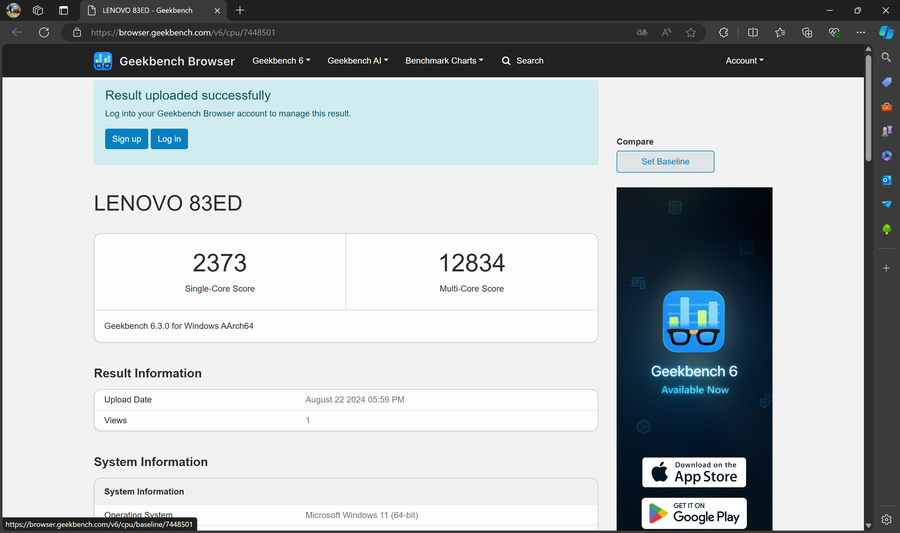
Task: Click the scrollbar up arrow
Action: [868, 49]
